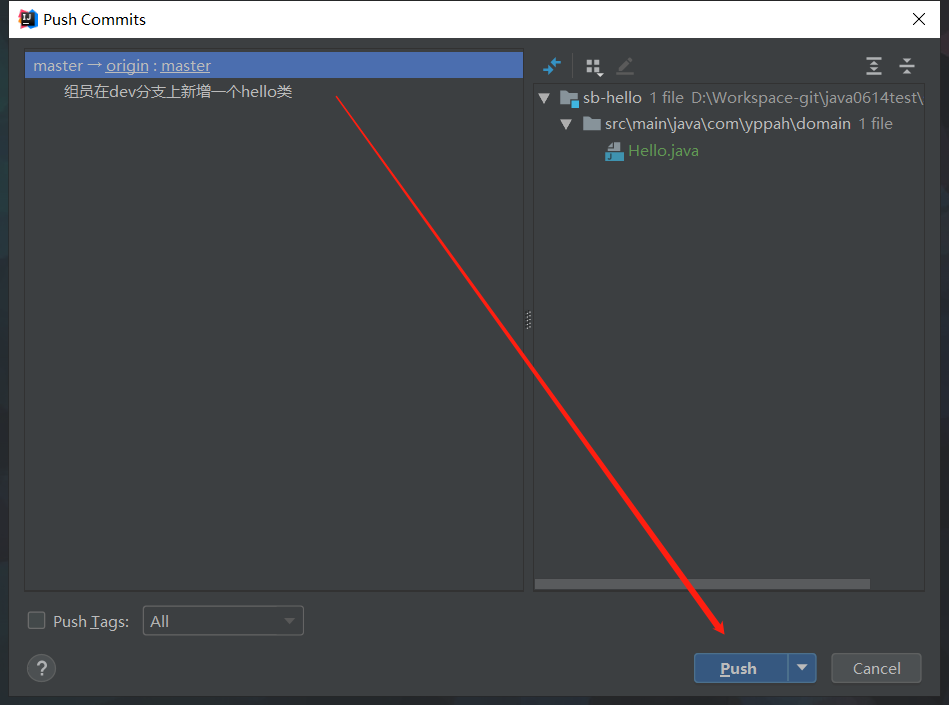Click the Show Diff arrows icon

pos(552,66)
